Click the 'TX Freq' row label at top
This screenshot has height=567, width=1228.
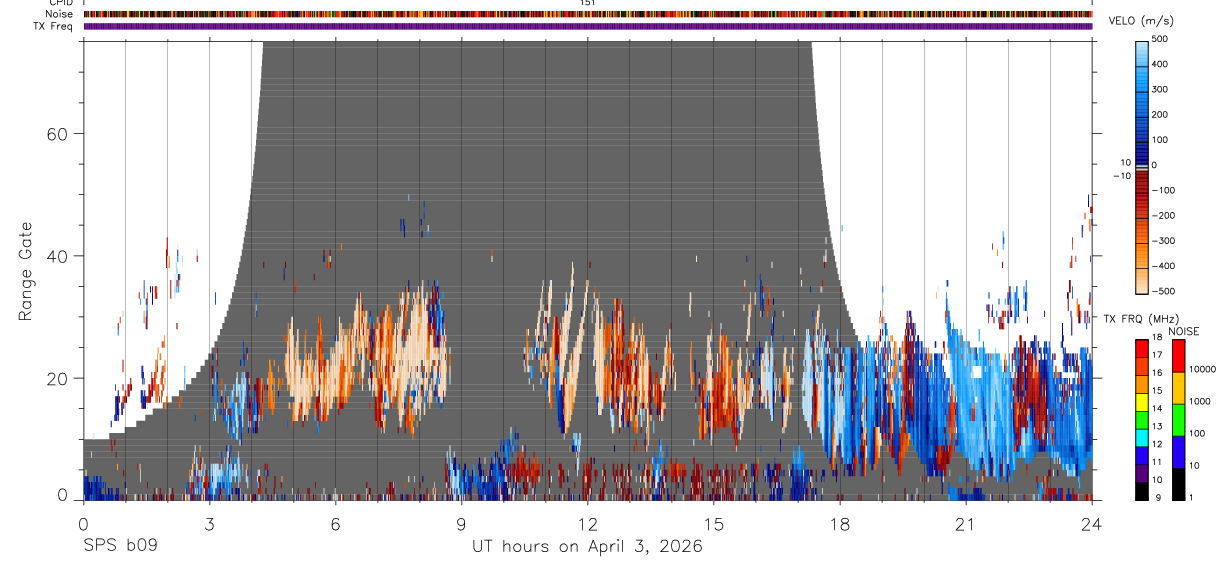[53, 26]
